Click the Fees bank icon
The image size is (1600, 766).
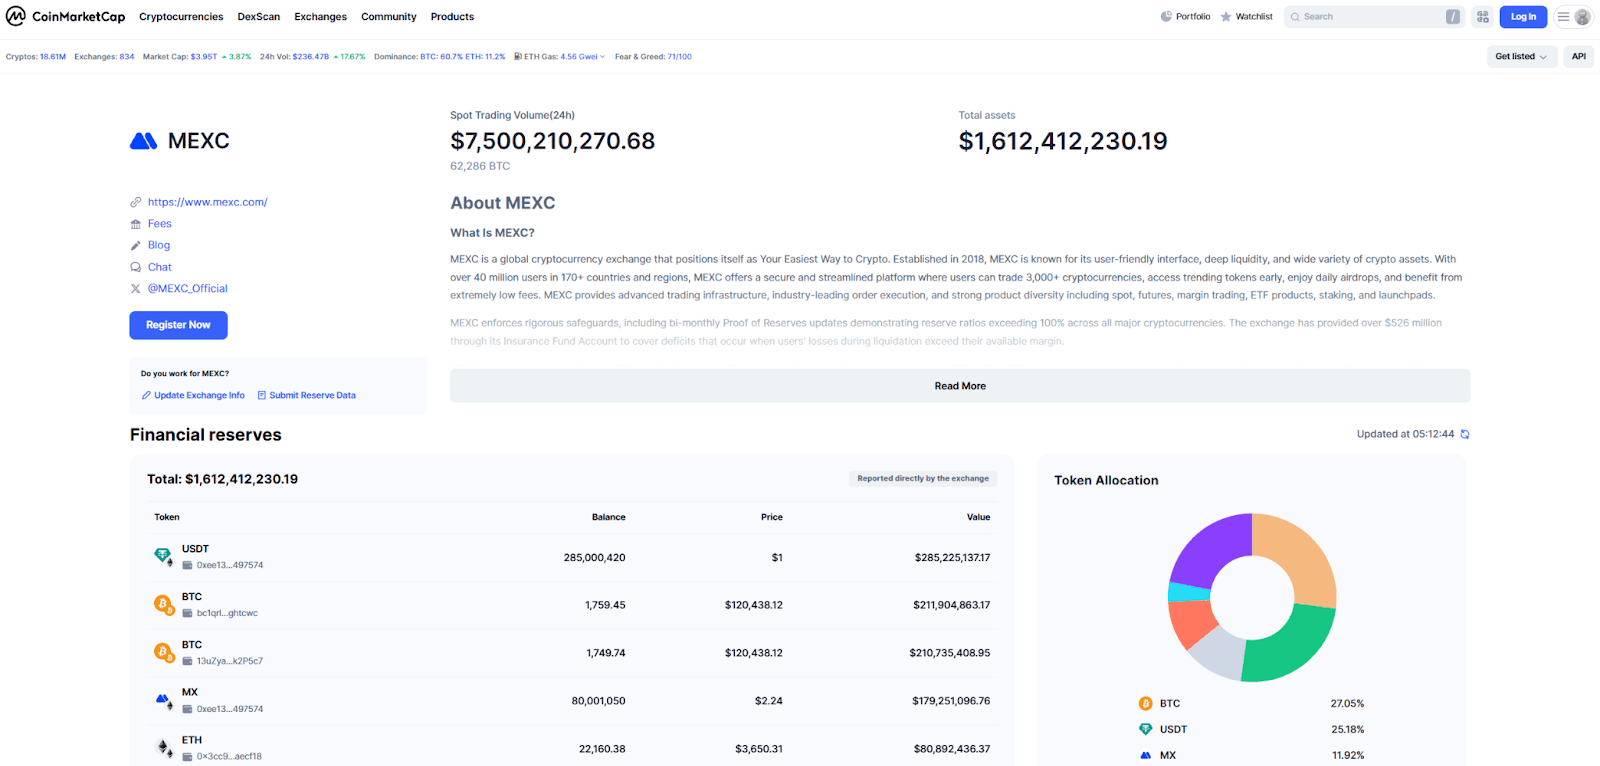click(136, 224)
